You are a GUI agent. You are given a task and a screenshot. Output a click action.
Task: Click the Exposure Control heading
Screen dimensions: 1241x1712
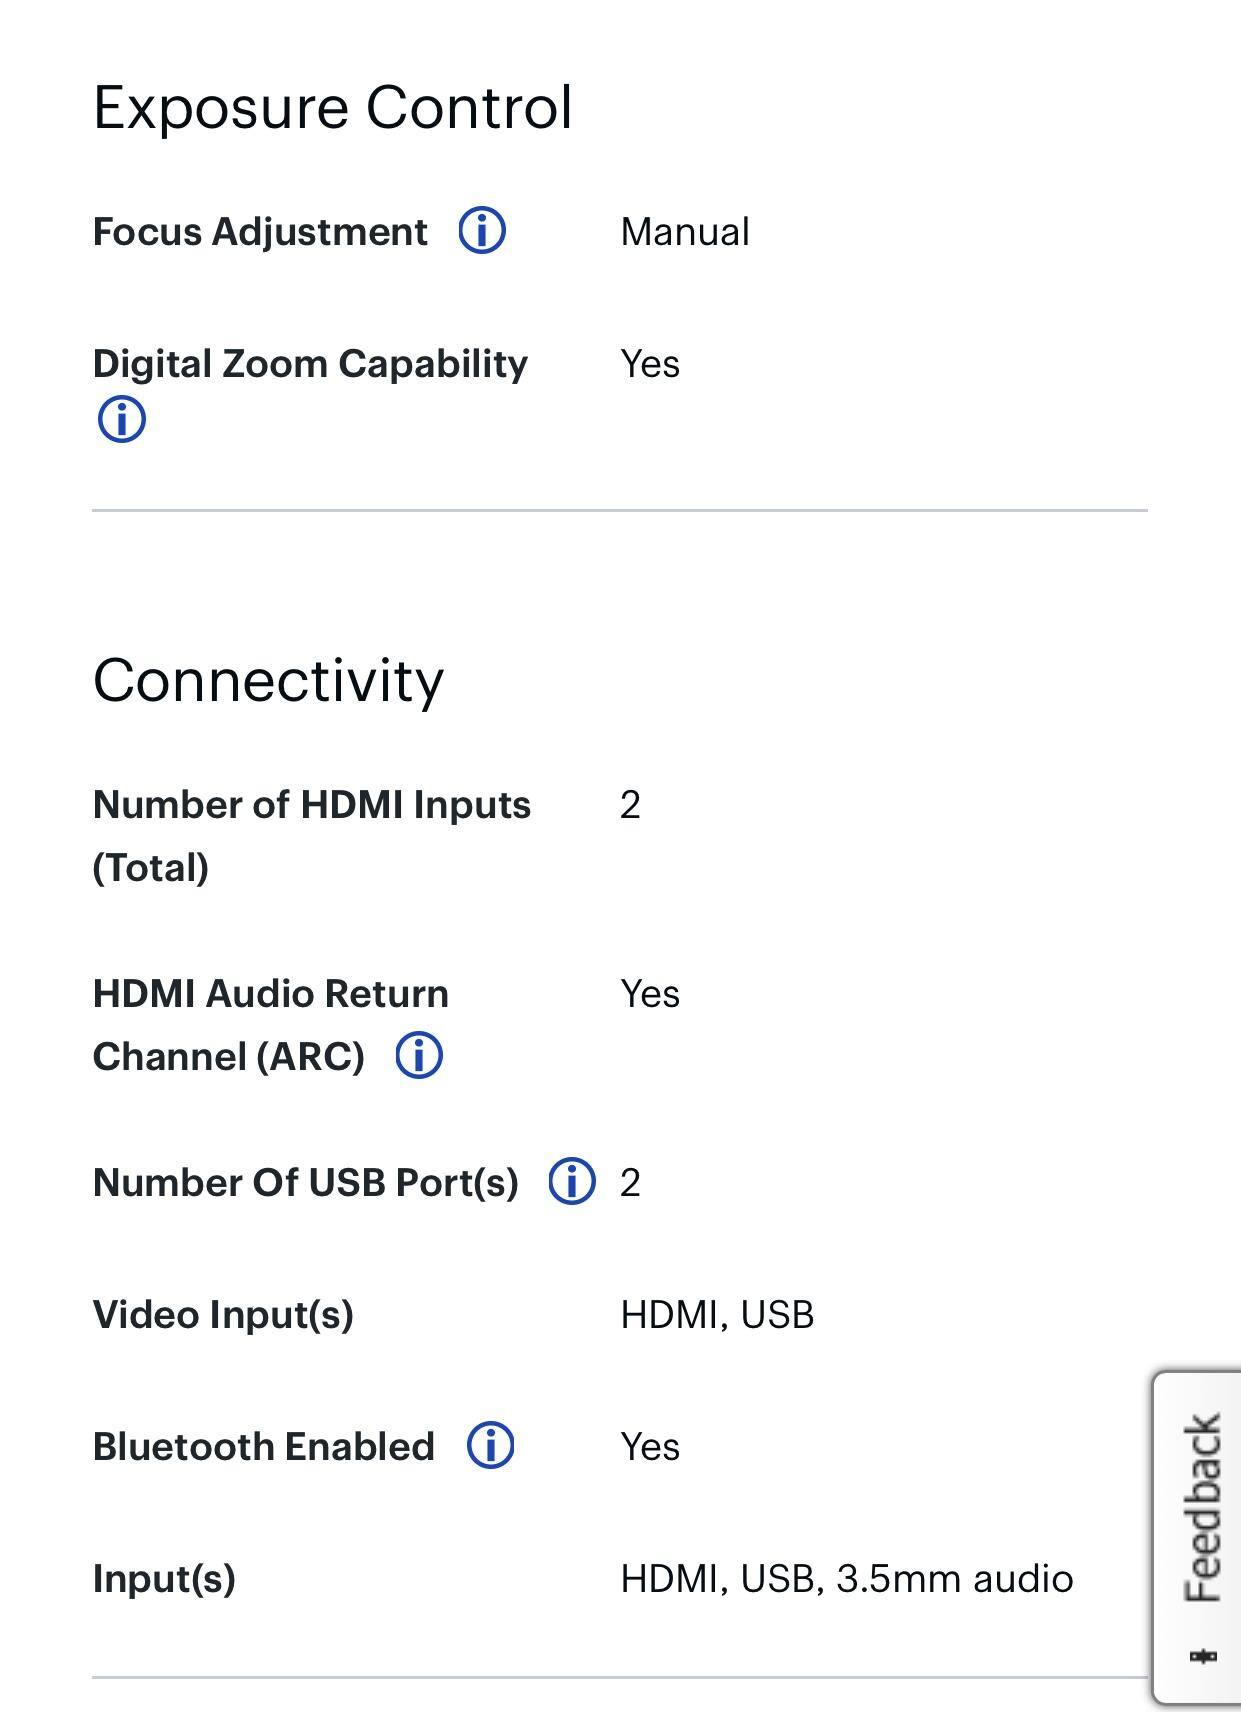point(332,108)
